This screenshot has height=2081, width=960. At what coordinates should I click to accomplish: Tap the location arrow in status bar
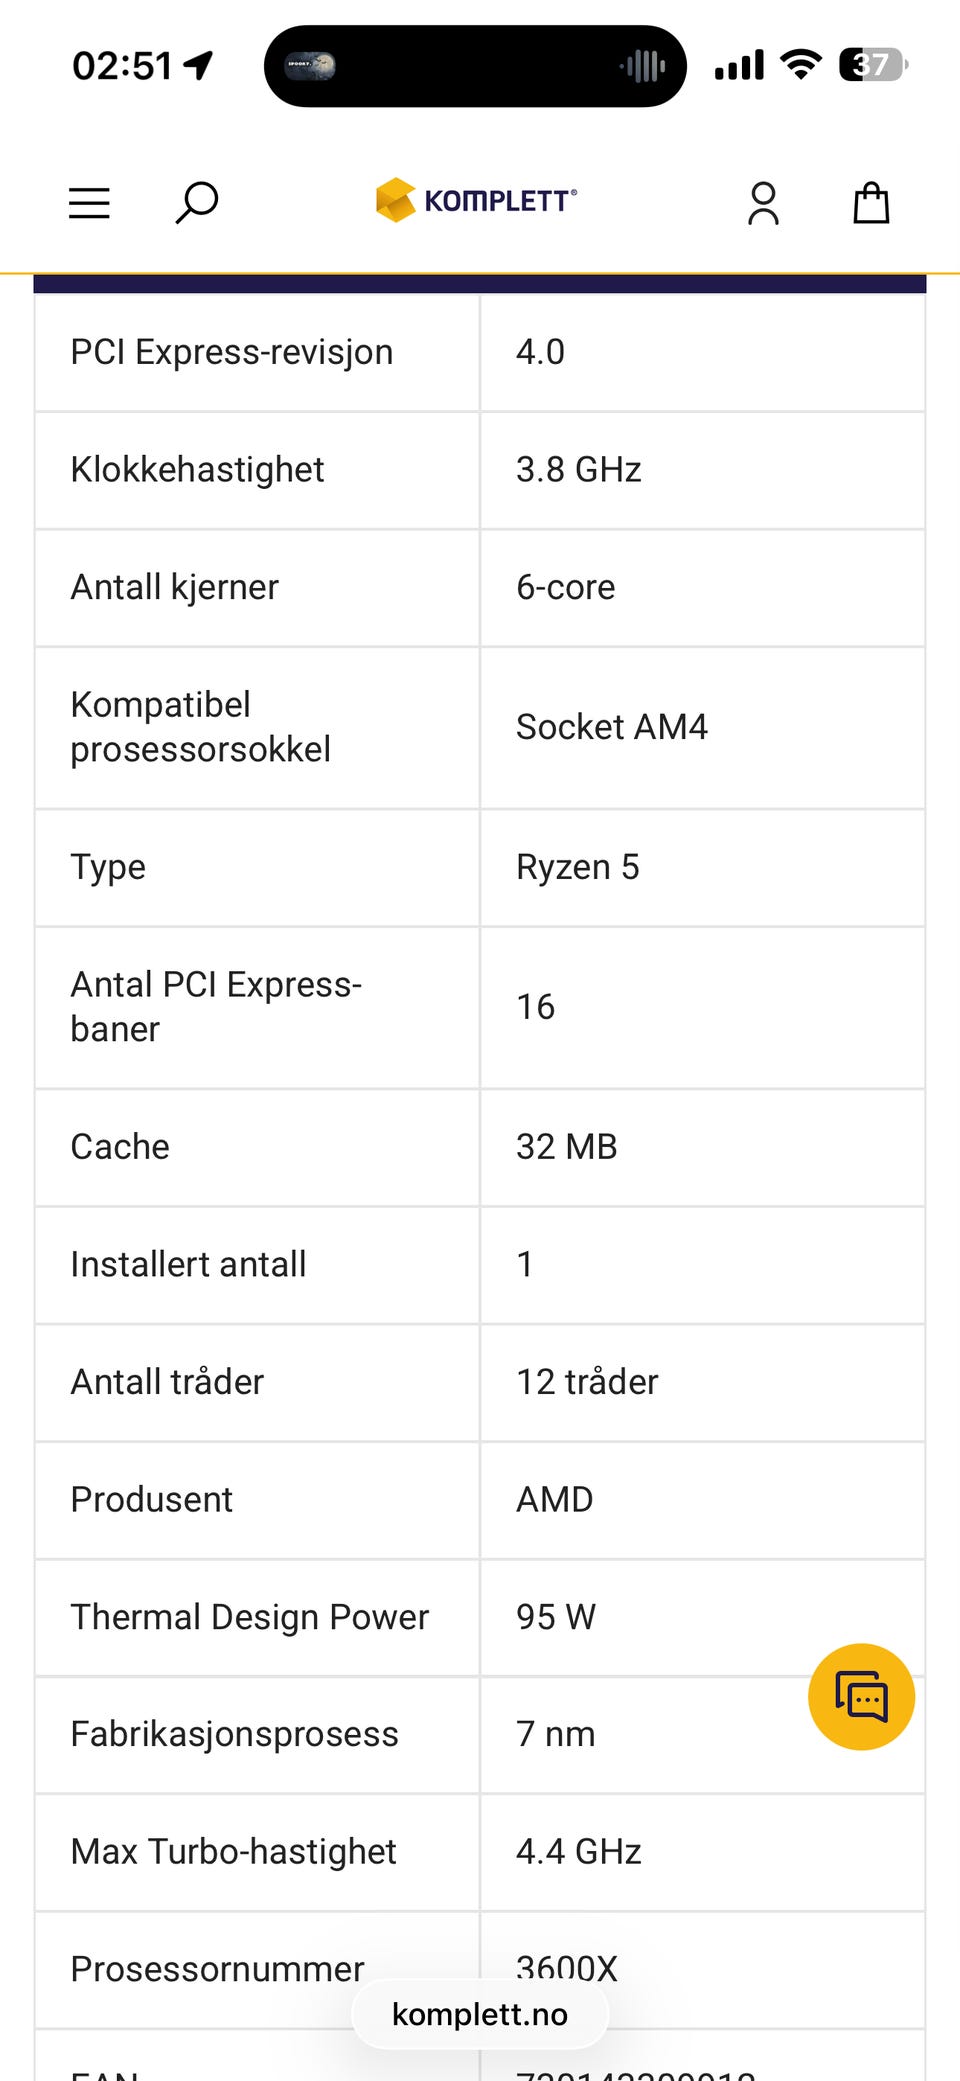(x=199, y=66)
